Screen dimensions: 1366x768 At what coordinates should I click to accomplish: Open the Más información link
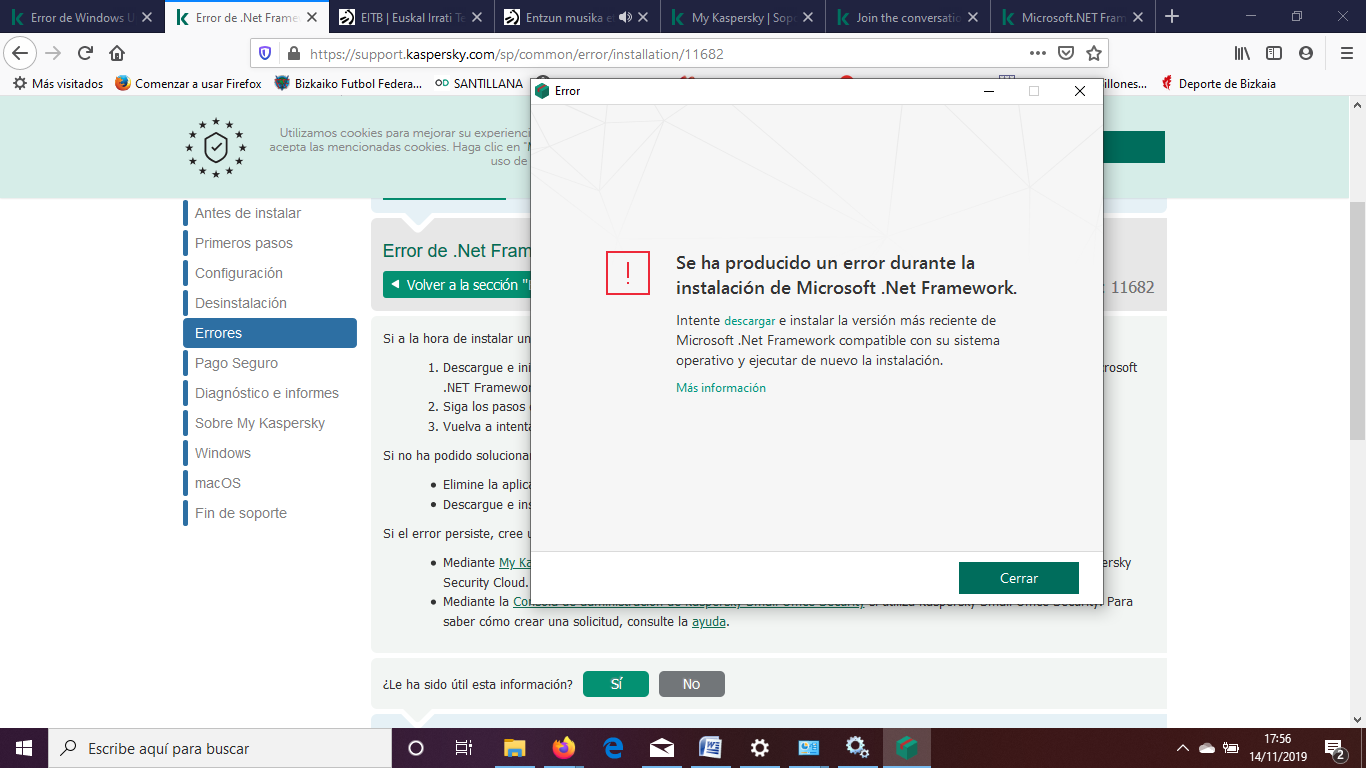721,388
